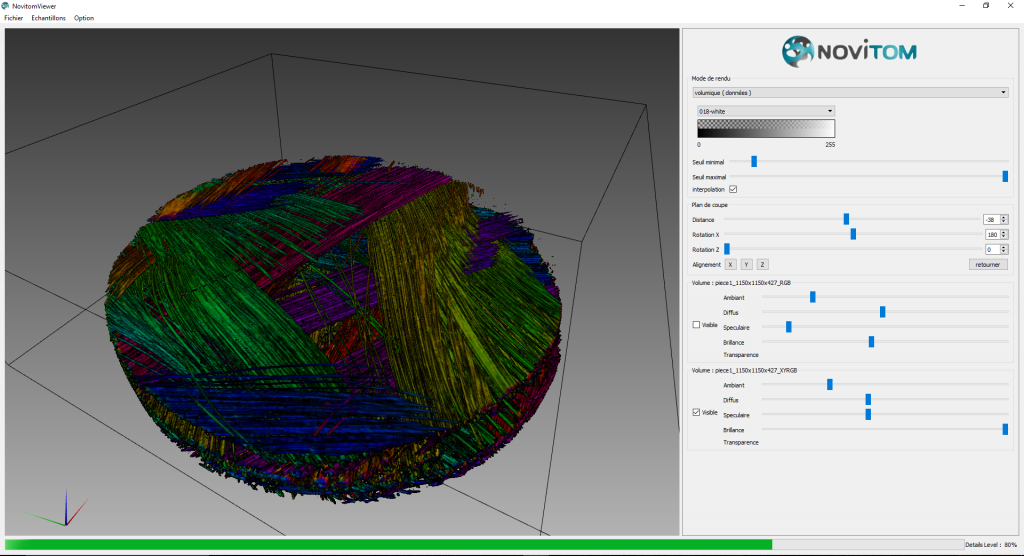
Task: Click the NovitomViewer app icon in title bar
Action: [x=7, y=6]
